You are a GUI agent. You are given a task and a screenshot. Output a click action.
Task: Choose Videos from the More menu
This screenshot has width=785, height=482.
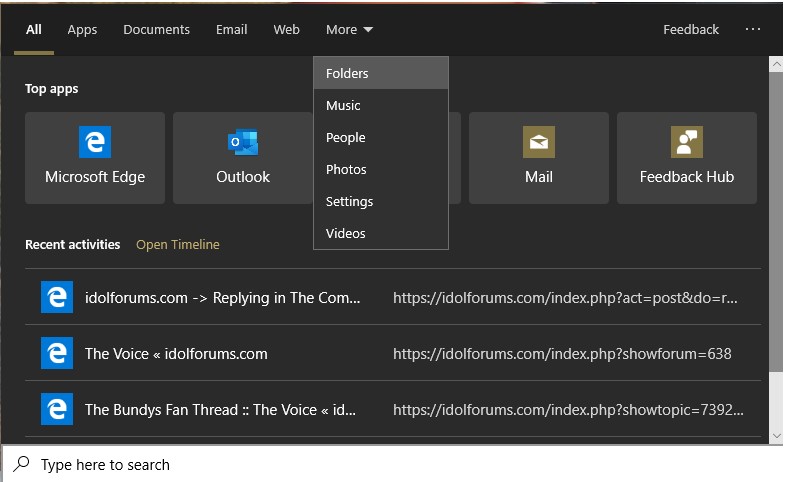(380, 233)
